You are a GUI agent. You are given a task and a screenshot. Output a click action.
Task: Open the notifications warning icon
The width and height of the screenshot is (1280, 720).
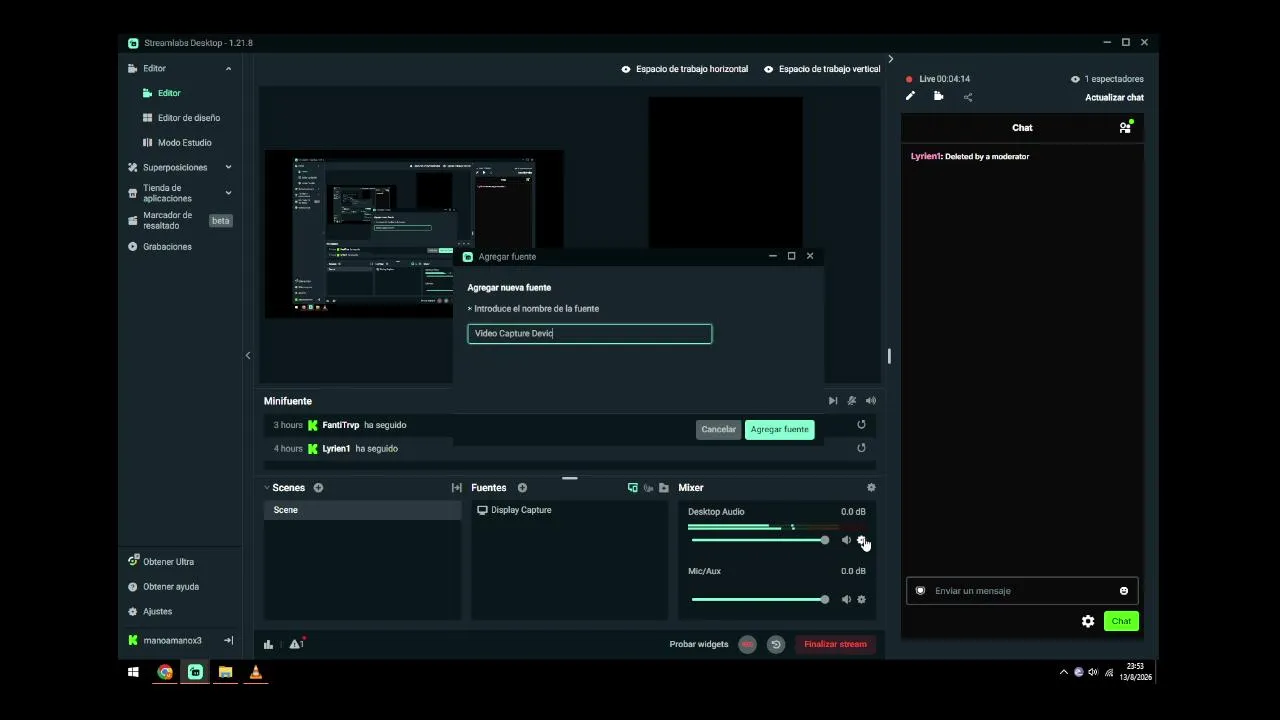pyautogui.click(x=296, y=644)
